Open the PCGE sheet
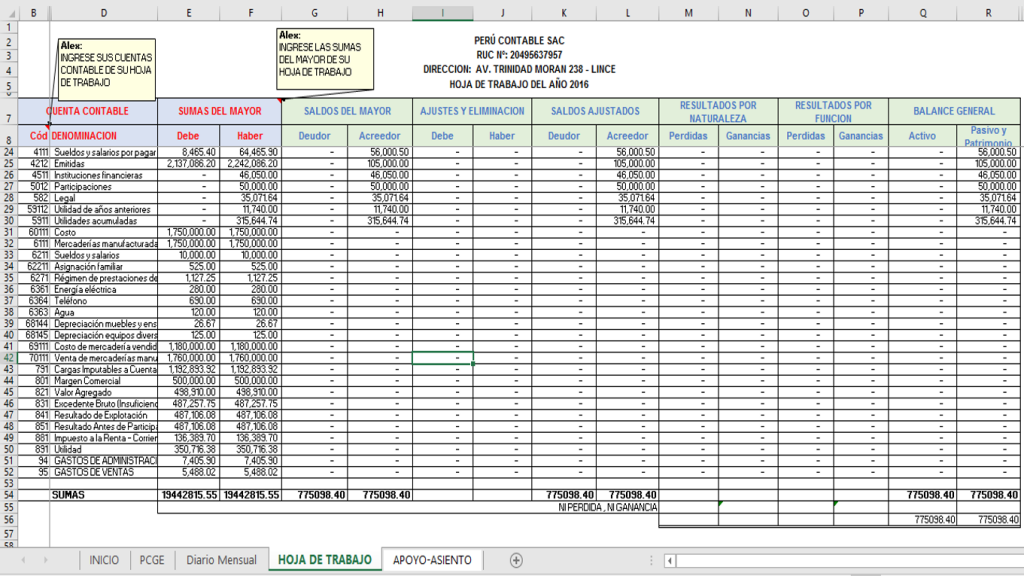 pos(151,560)
